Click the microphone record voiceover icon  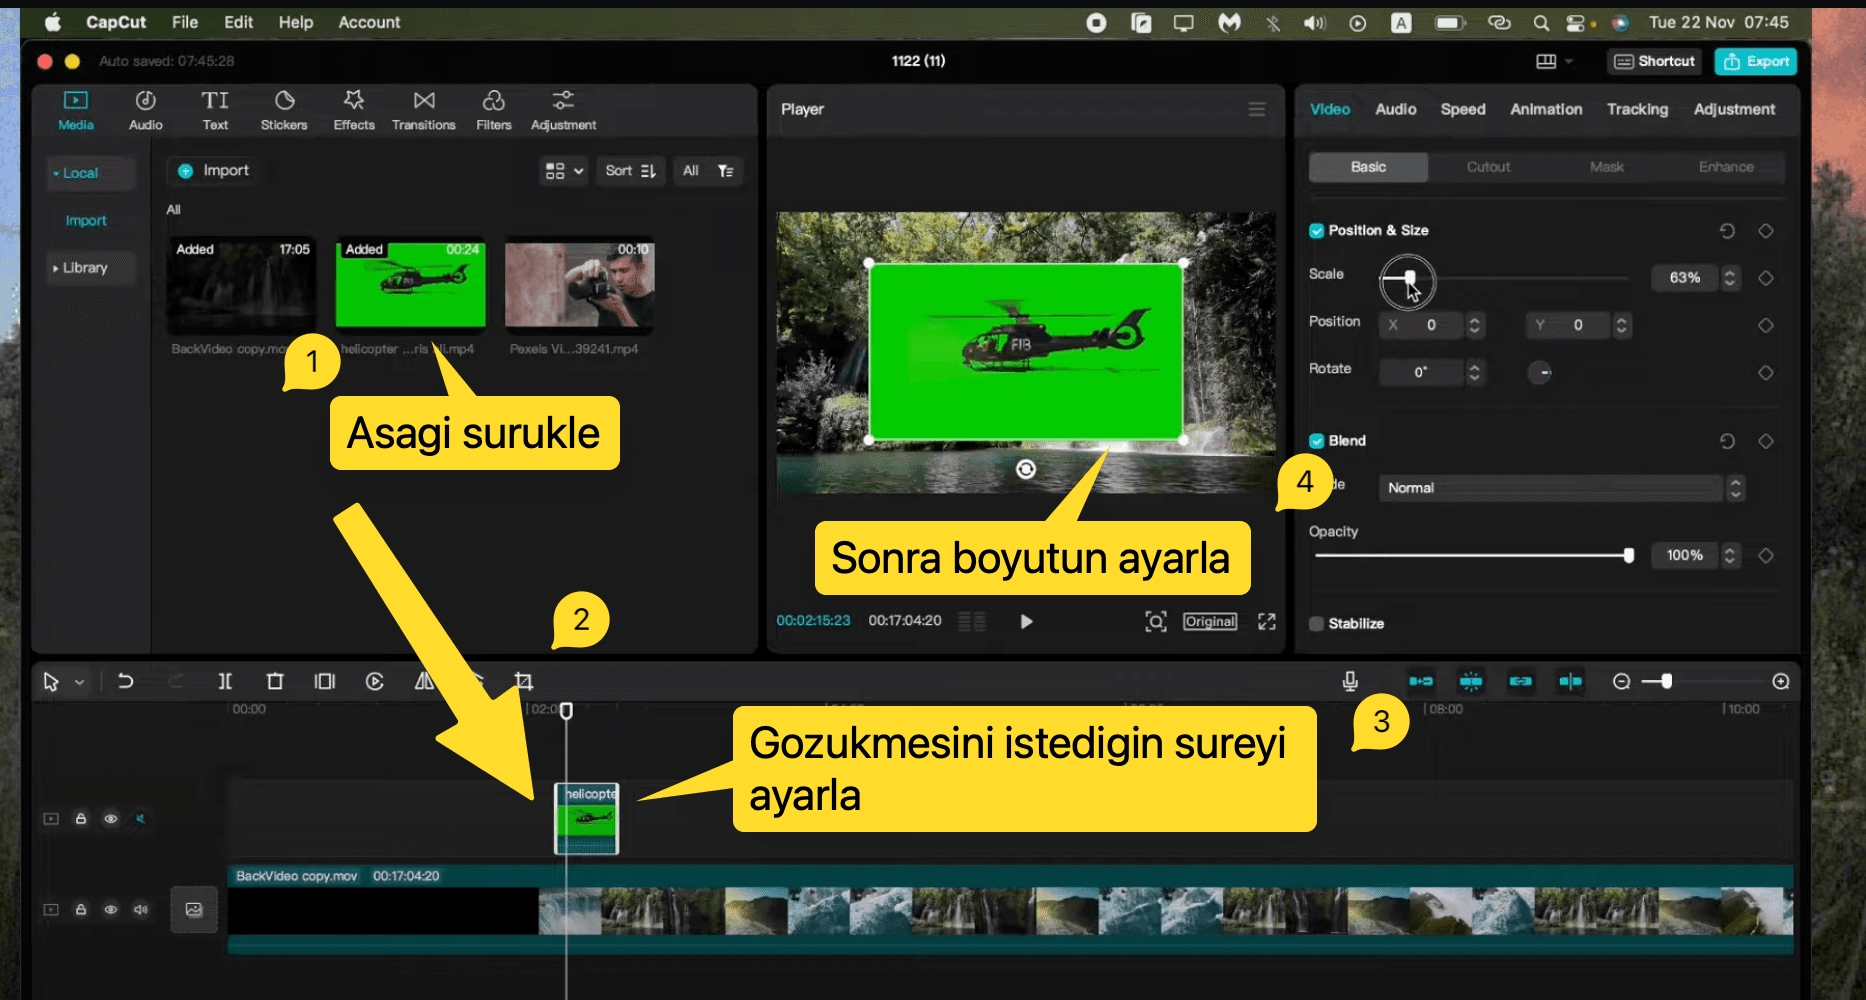tap(1350, 681)
